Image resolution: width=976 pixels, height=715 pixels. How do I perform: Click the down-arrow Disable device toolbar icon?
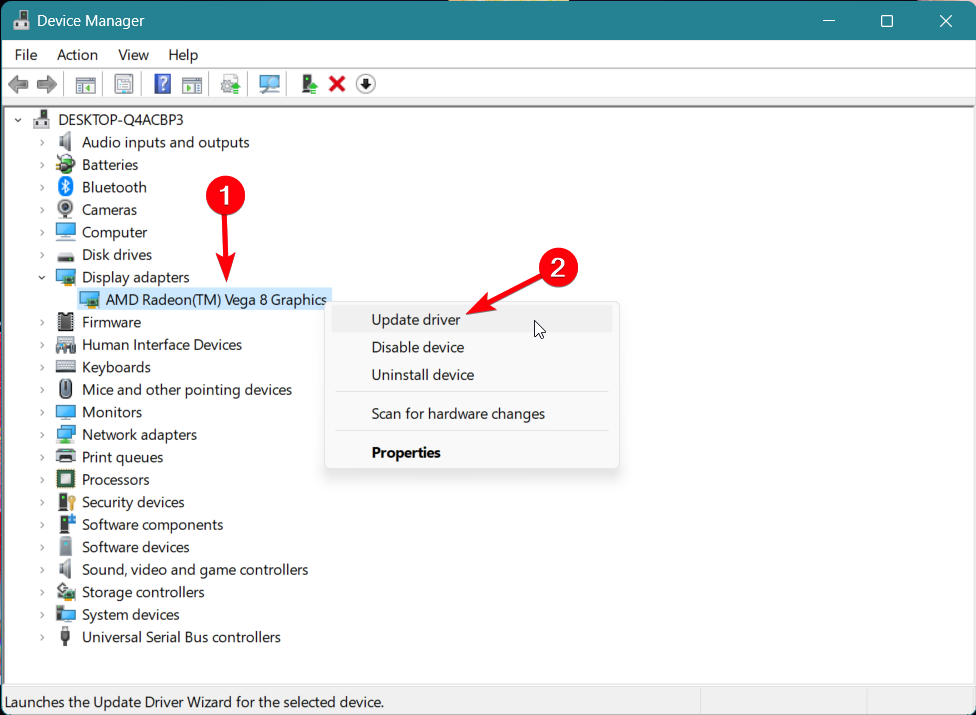366,84
